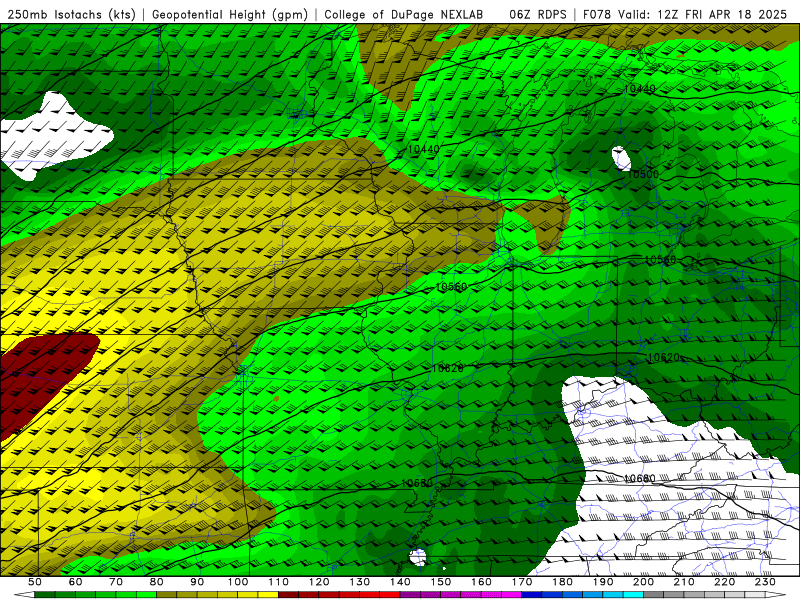Click the '210' value on the color scale
This screenshot has height=600, width=800.
coord(684,582)
